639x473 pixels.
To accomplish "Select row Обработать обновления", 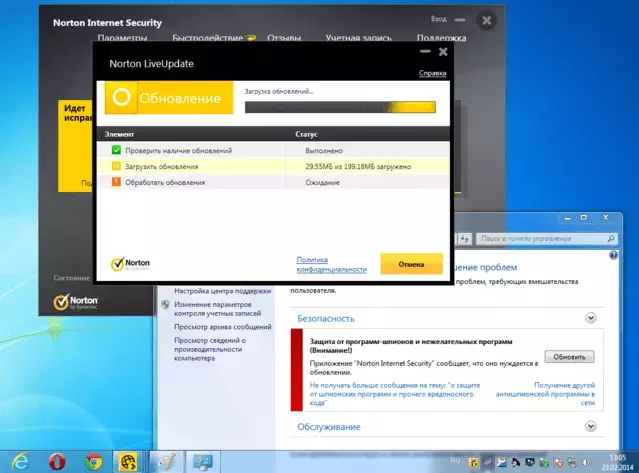I will (x=273, y=182).
